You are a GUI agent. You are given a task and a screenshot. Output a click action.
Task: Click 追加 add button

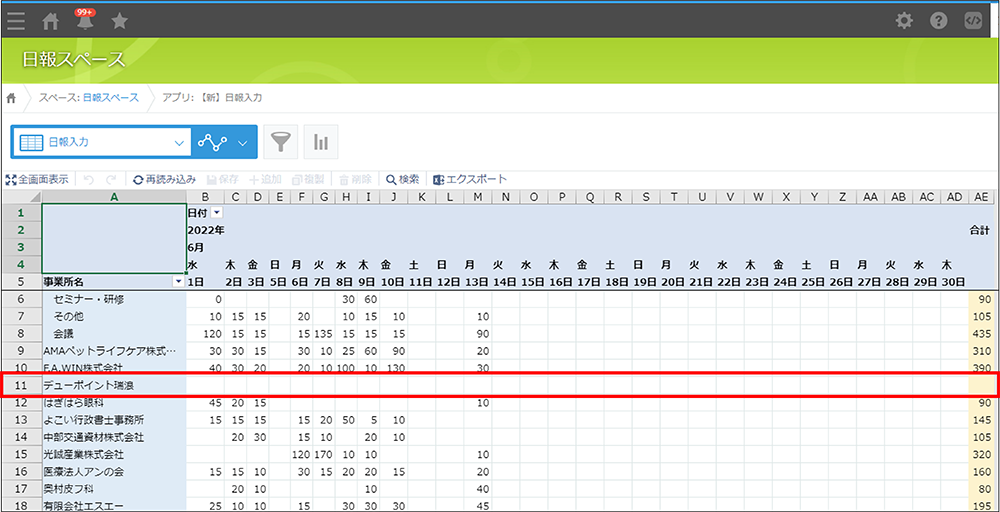265,180
